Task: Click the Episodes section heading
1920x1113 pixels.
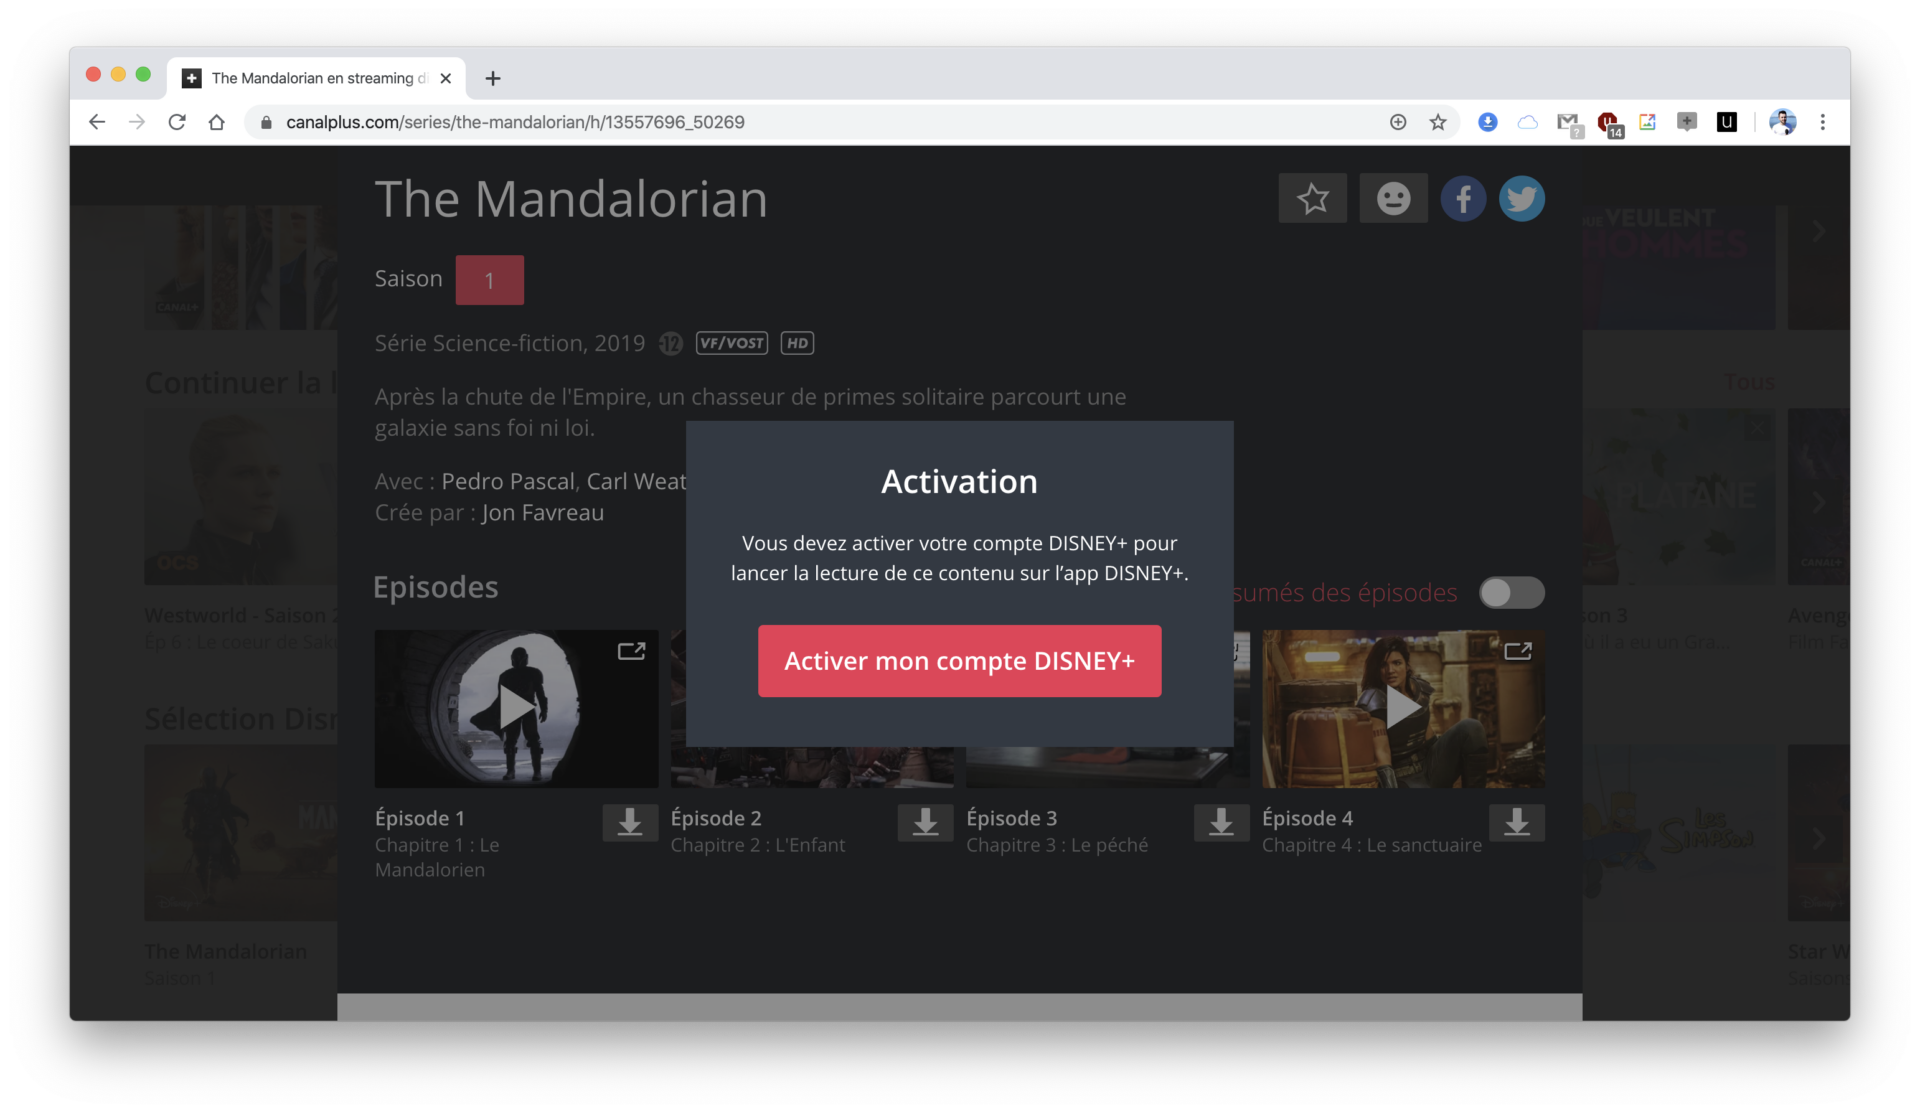Action: (435, 587)
